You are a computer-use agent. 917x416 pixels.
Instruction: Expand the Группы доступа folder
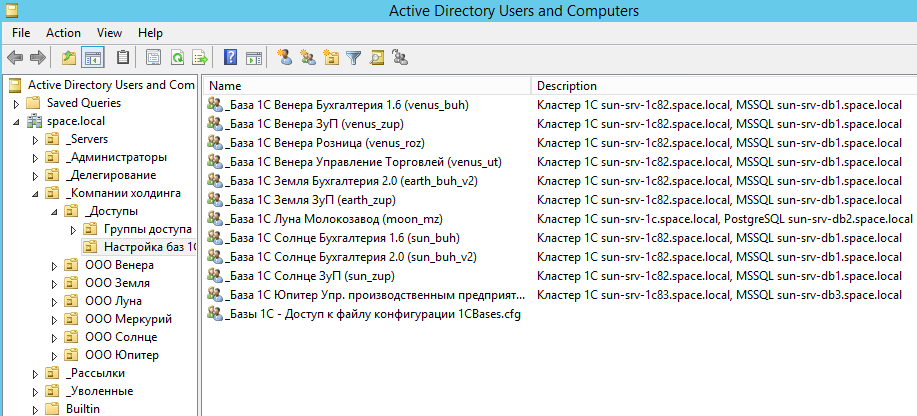[x=73, y=229]
